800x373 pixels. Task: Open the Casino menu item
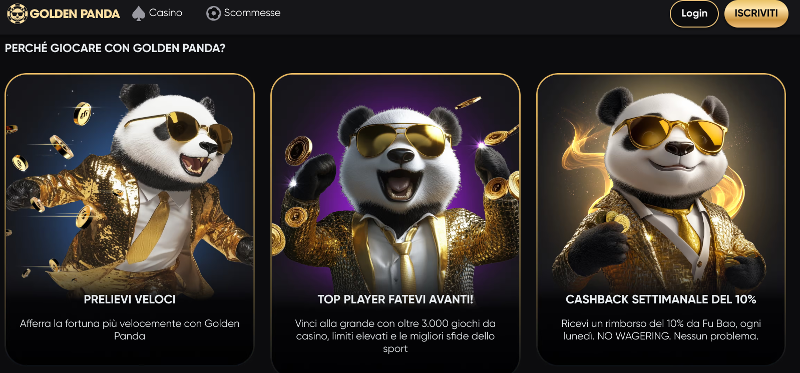157,13
